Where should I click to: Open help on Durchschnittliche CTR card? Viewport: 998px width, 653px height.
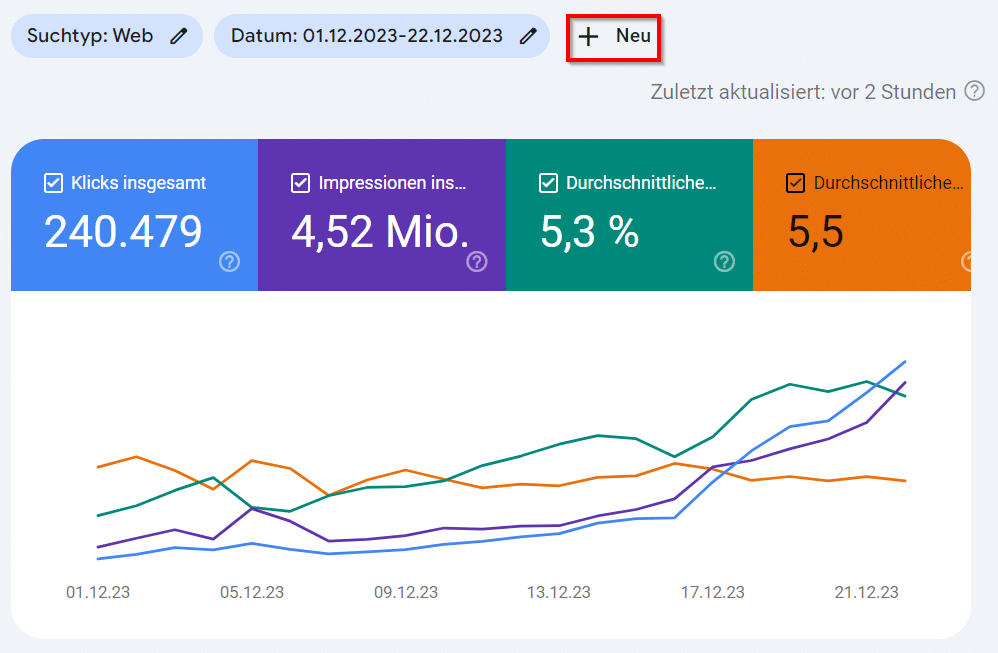[725, 262]
